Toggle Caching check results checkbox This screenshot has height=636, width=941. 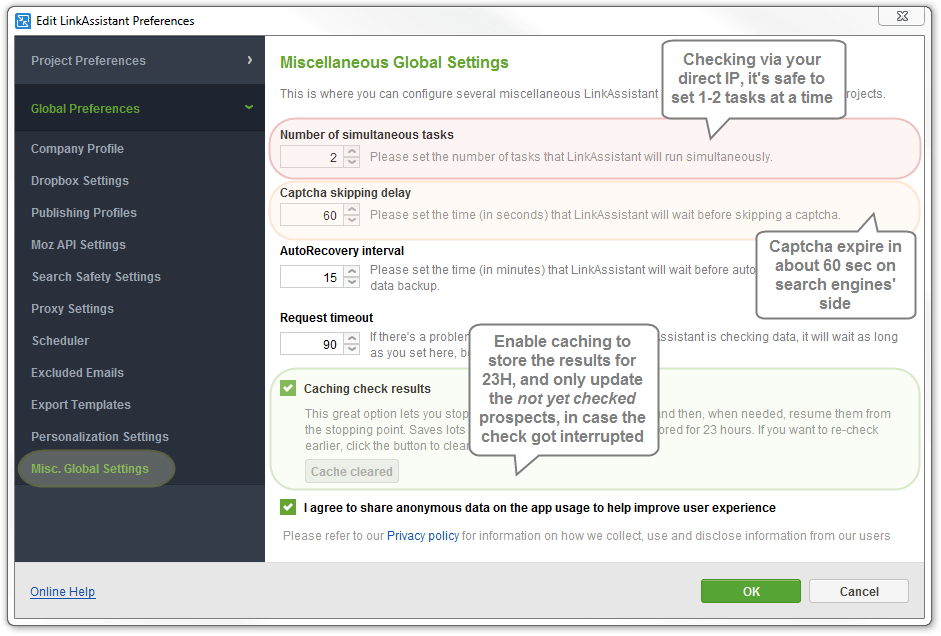288,388
